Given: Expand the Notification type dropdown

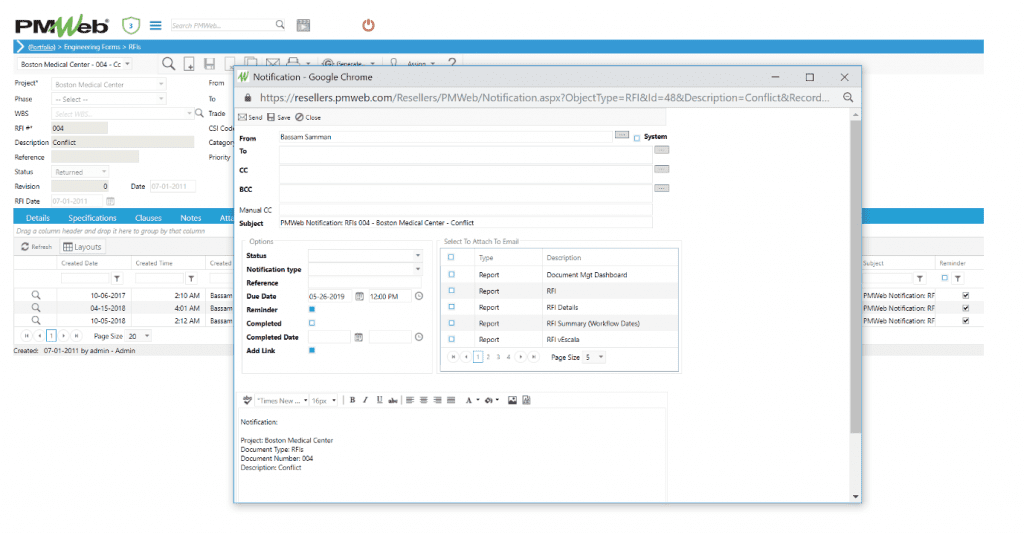Looking at the screenshot, I should (418, 269).
